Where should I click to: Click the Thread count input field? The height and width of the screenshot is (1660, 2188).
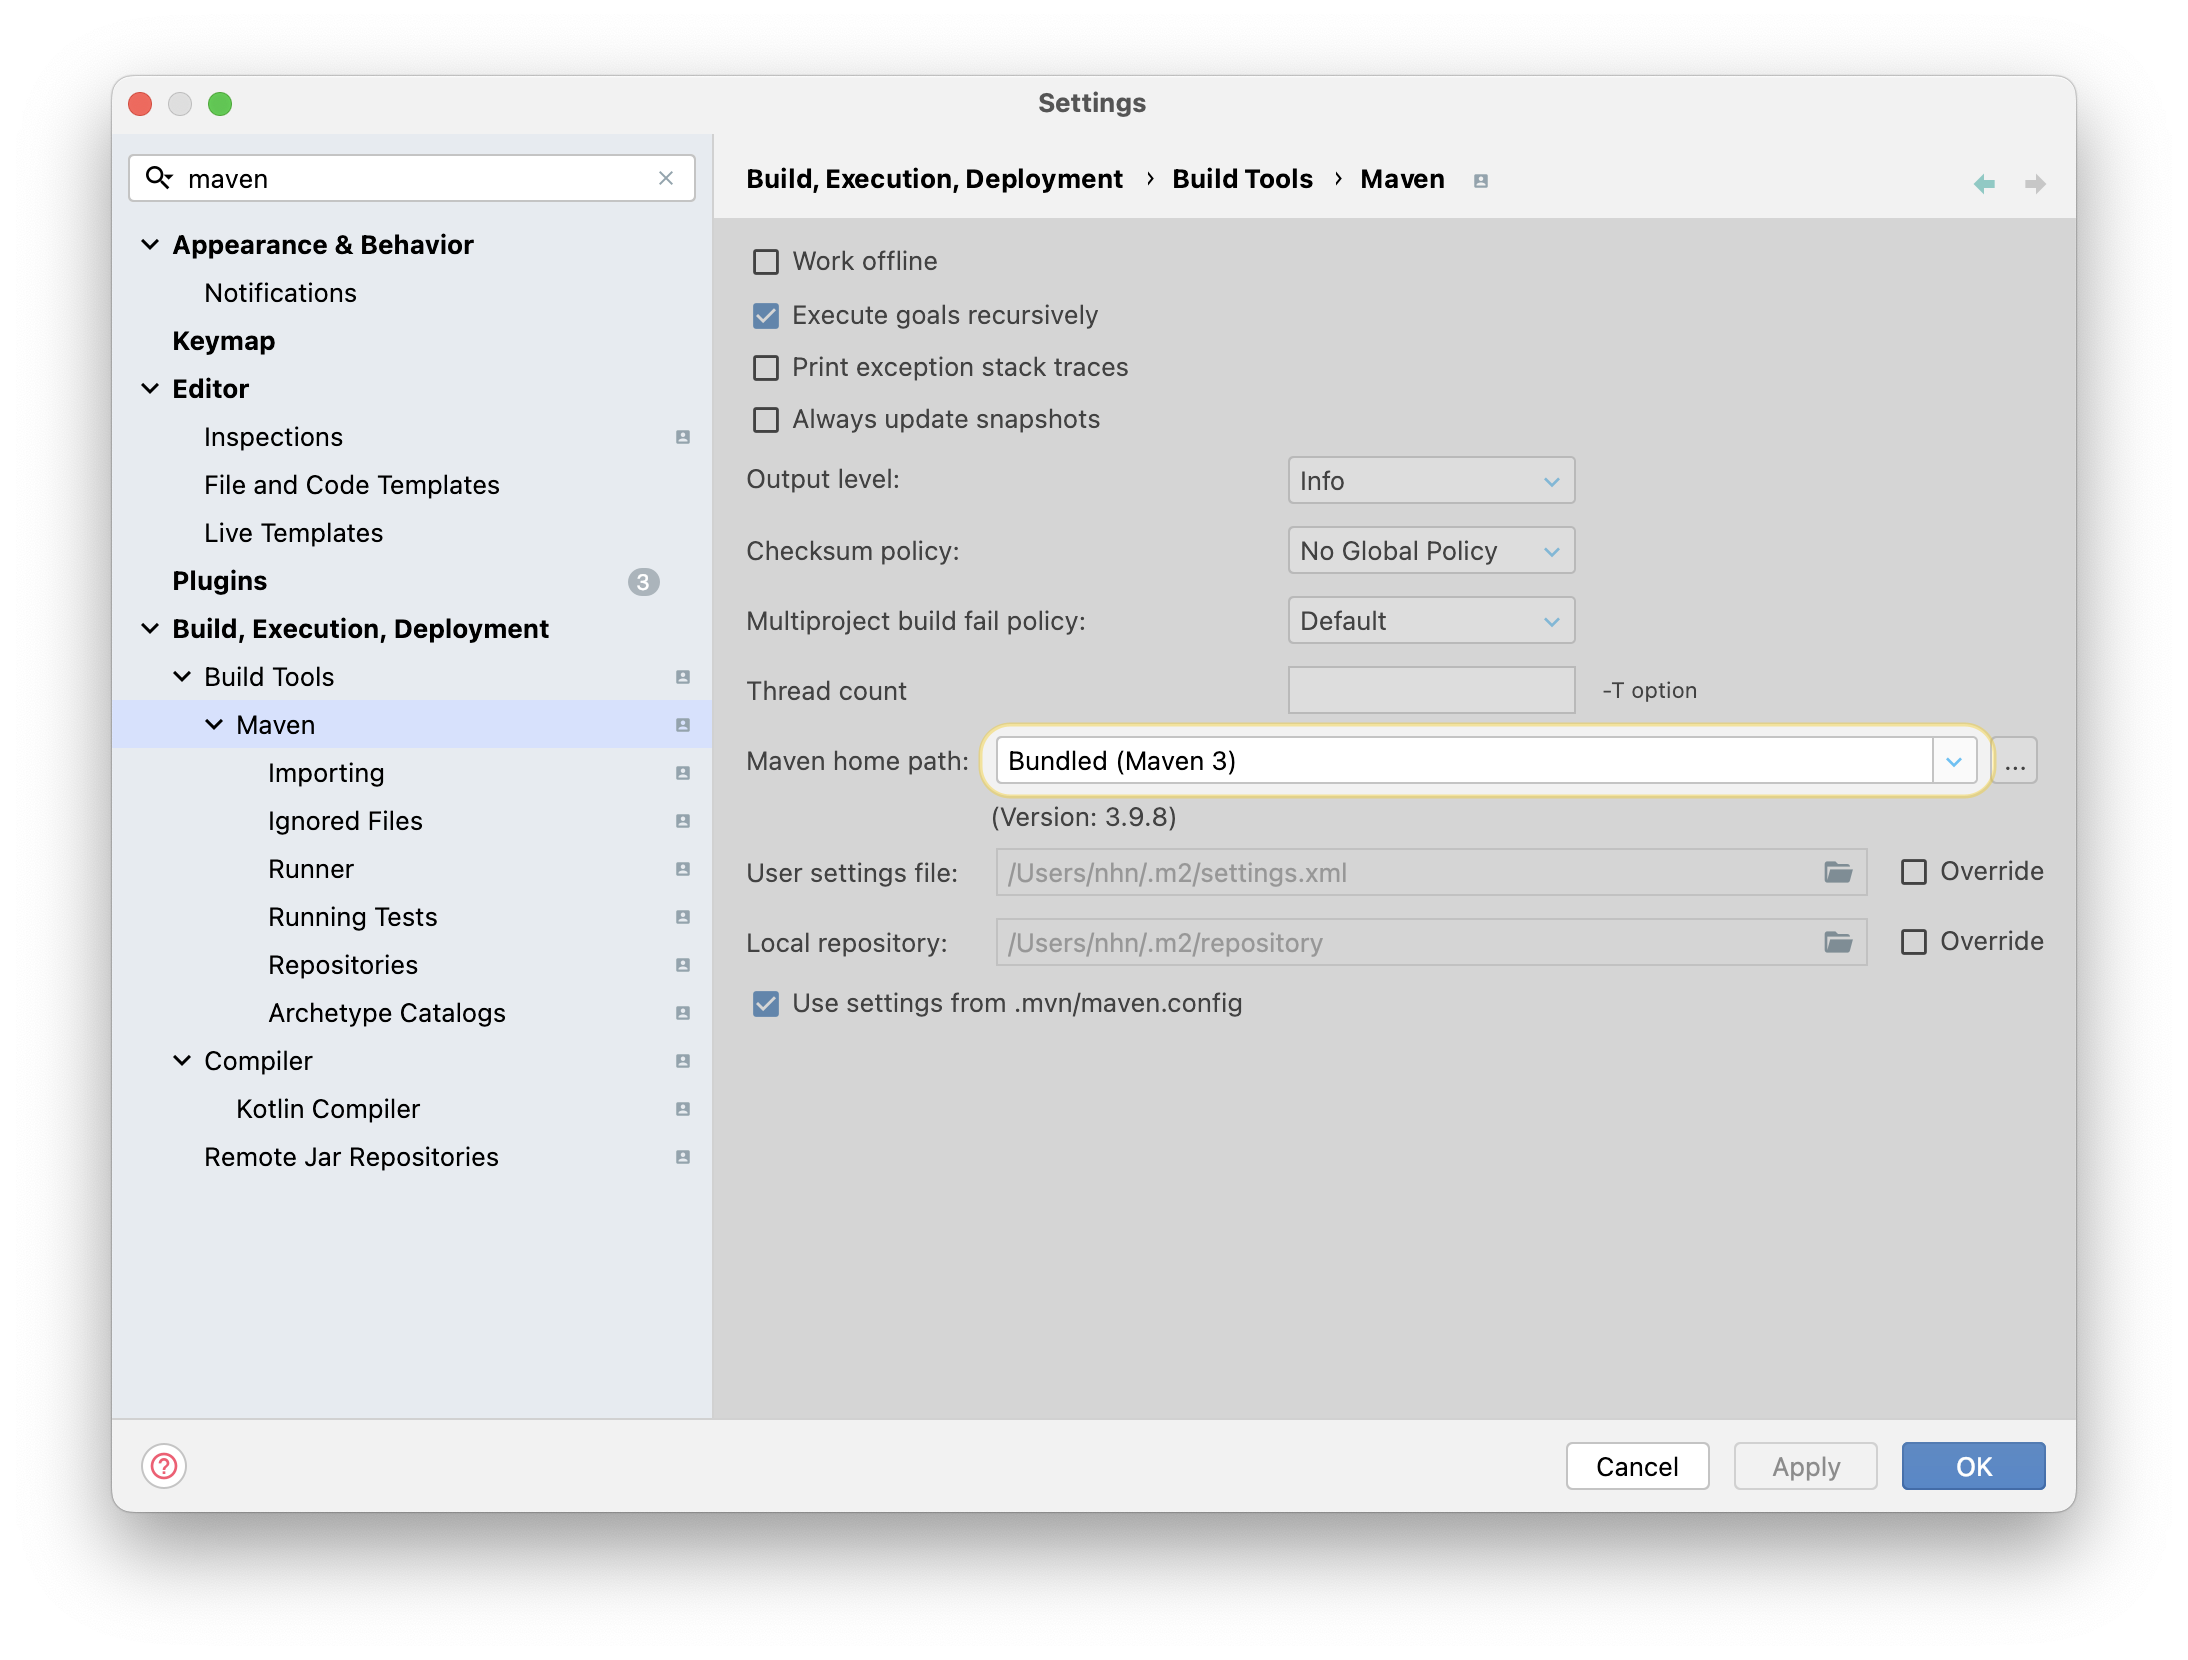(x=1430, y=691)
